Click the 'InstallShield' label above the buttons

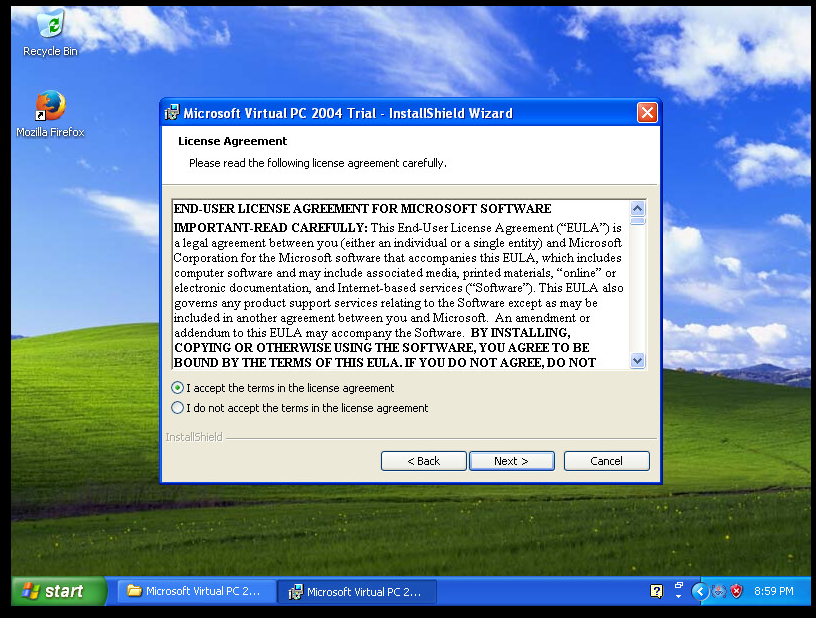194,437
